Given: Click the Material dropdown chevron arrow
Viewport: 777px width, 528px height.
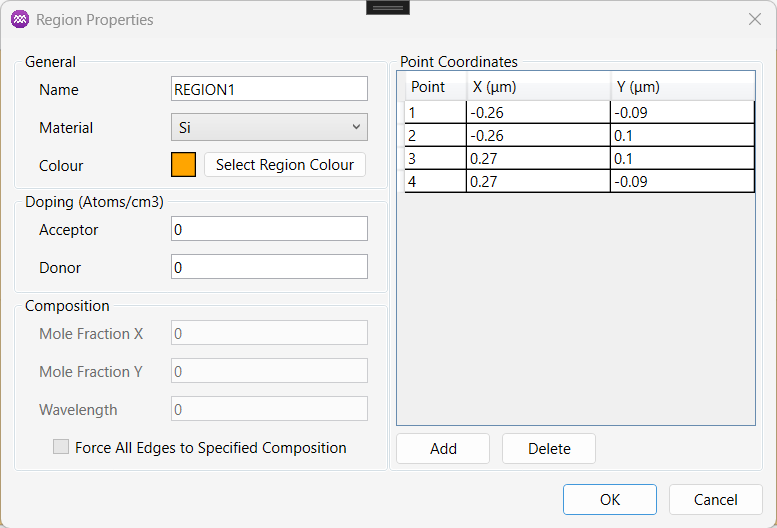Looking at the screenshot, I should coord(356,127).
